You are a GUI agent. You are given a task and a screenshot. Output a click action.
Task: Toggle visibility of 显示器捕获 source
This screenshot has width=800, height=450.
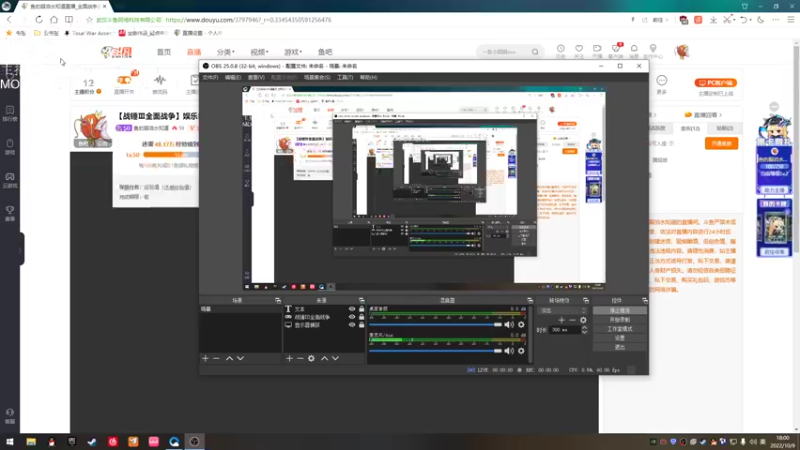pyautogui.click(x=352, y=325)
